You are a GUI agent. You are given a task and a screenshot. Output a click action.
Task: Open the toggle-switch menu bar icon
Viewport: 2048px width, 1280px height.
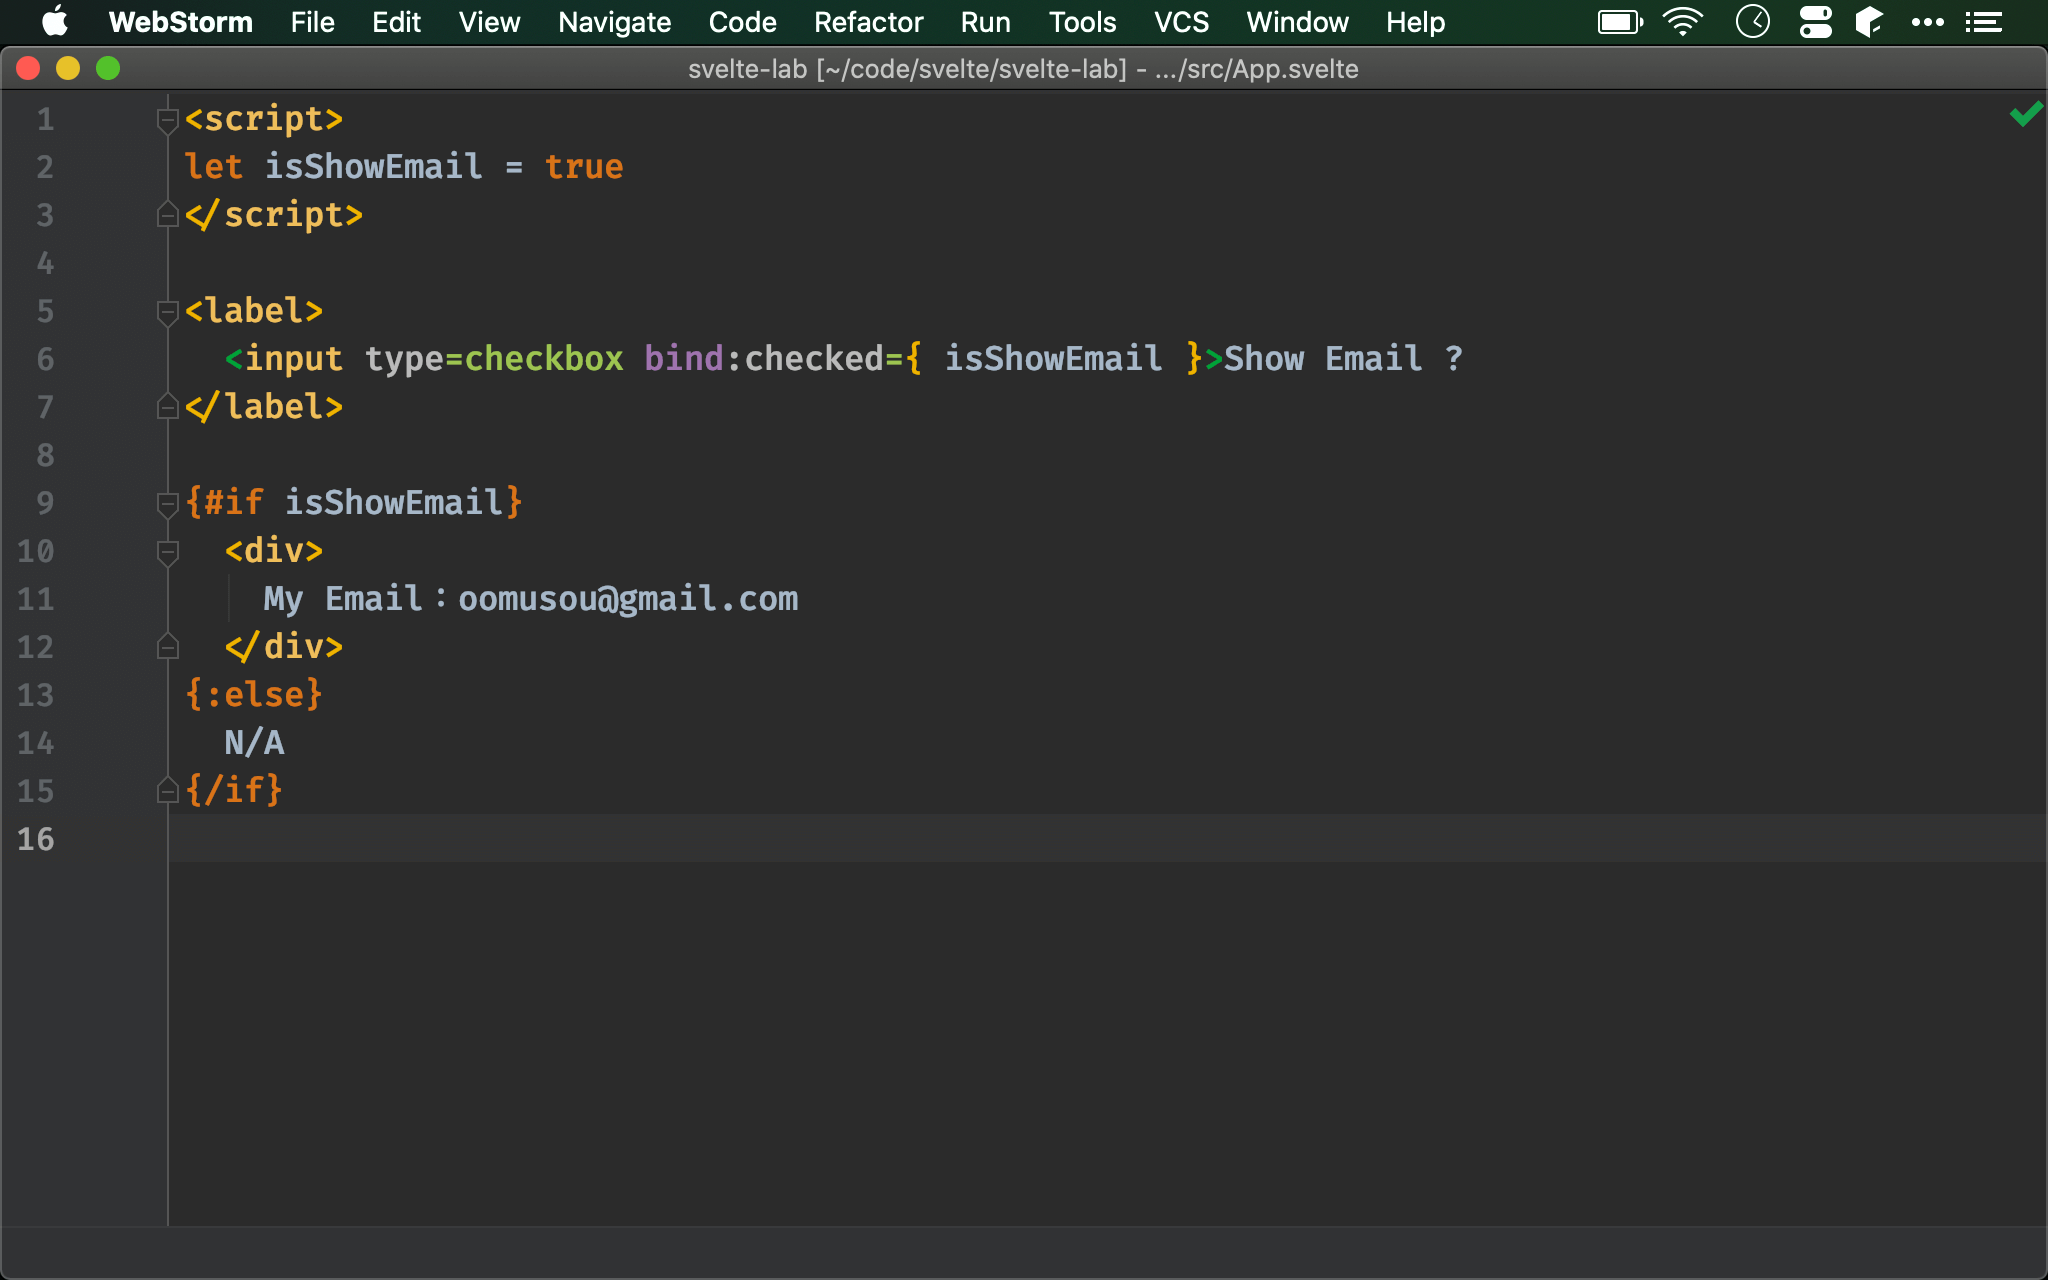(x=1815, y=22)
